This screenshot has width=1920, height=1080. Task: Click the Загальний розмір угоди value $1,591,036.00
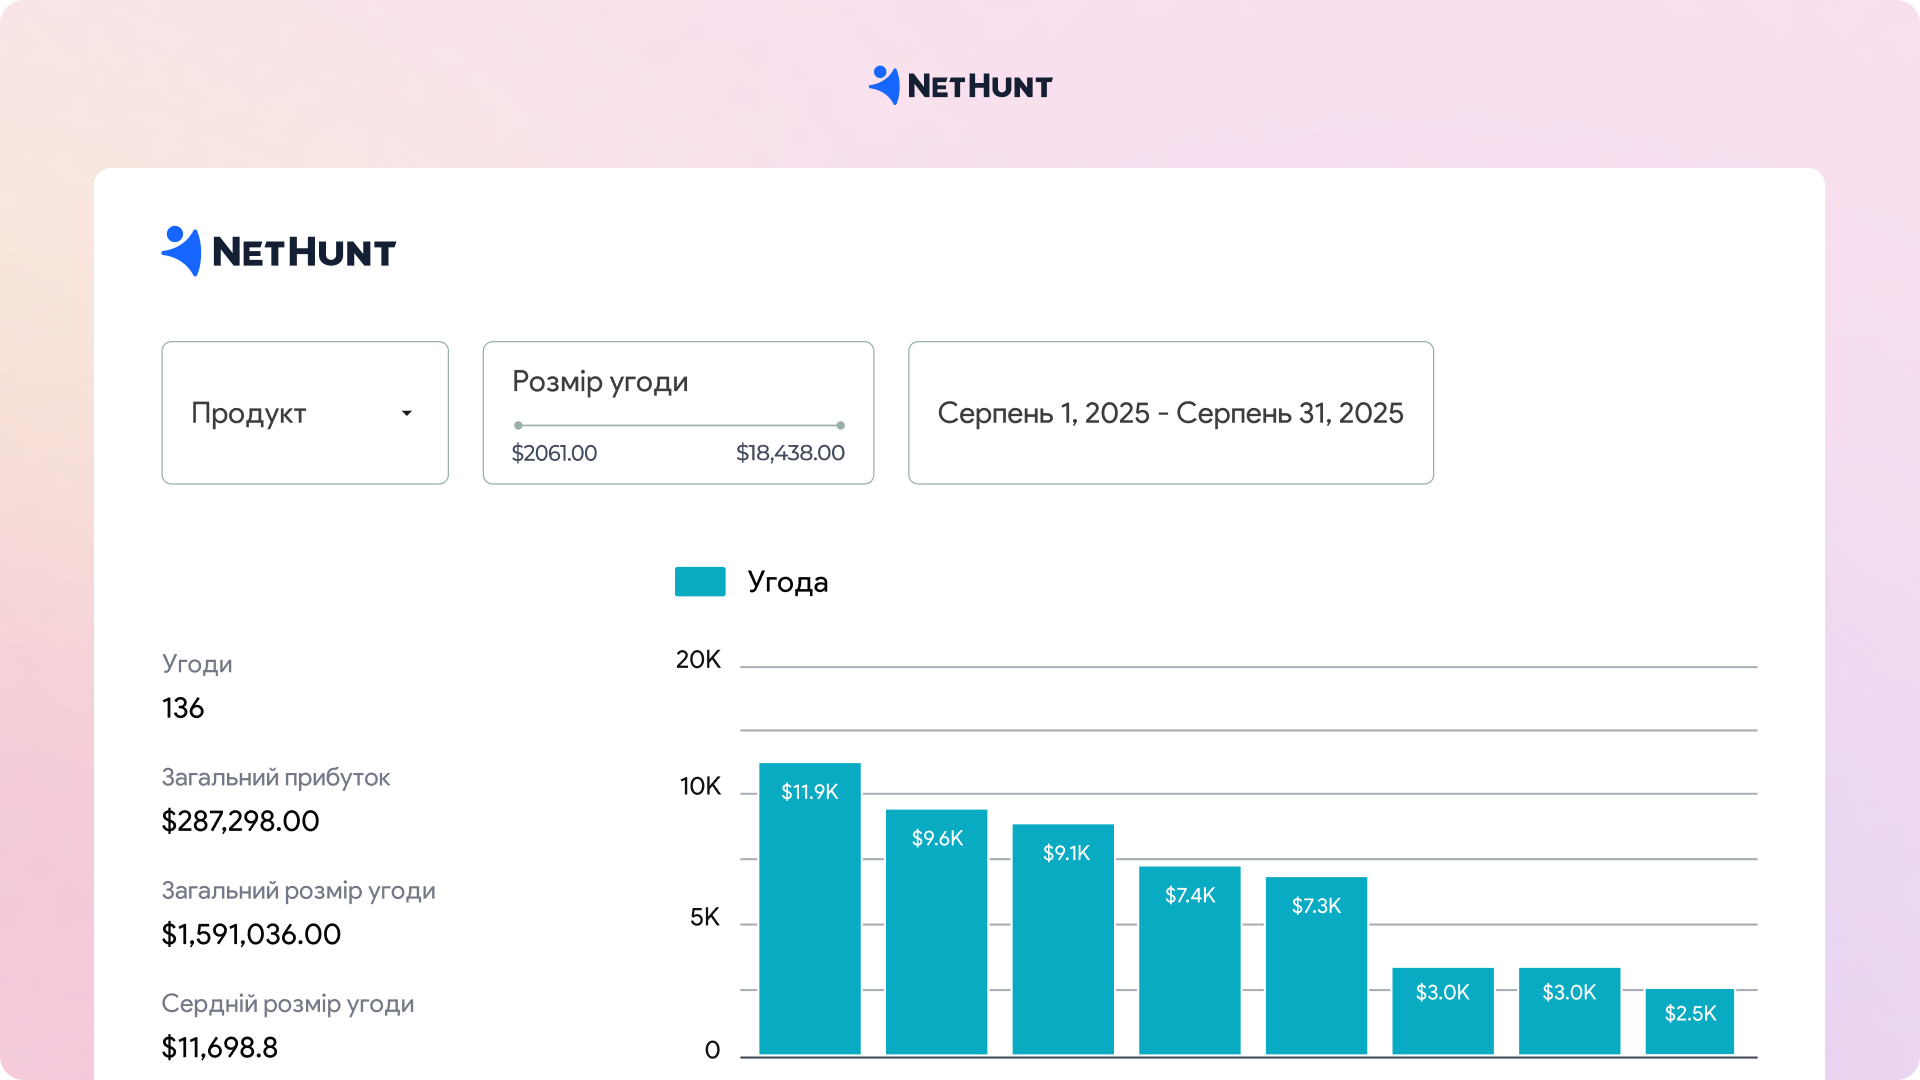tap(251, 934)
